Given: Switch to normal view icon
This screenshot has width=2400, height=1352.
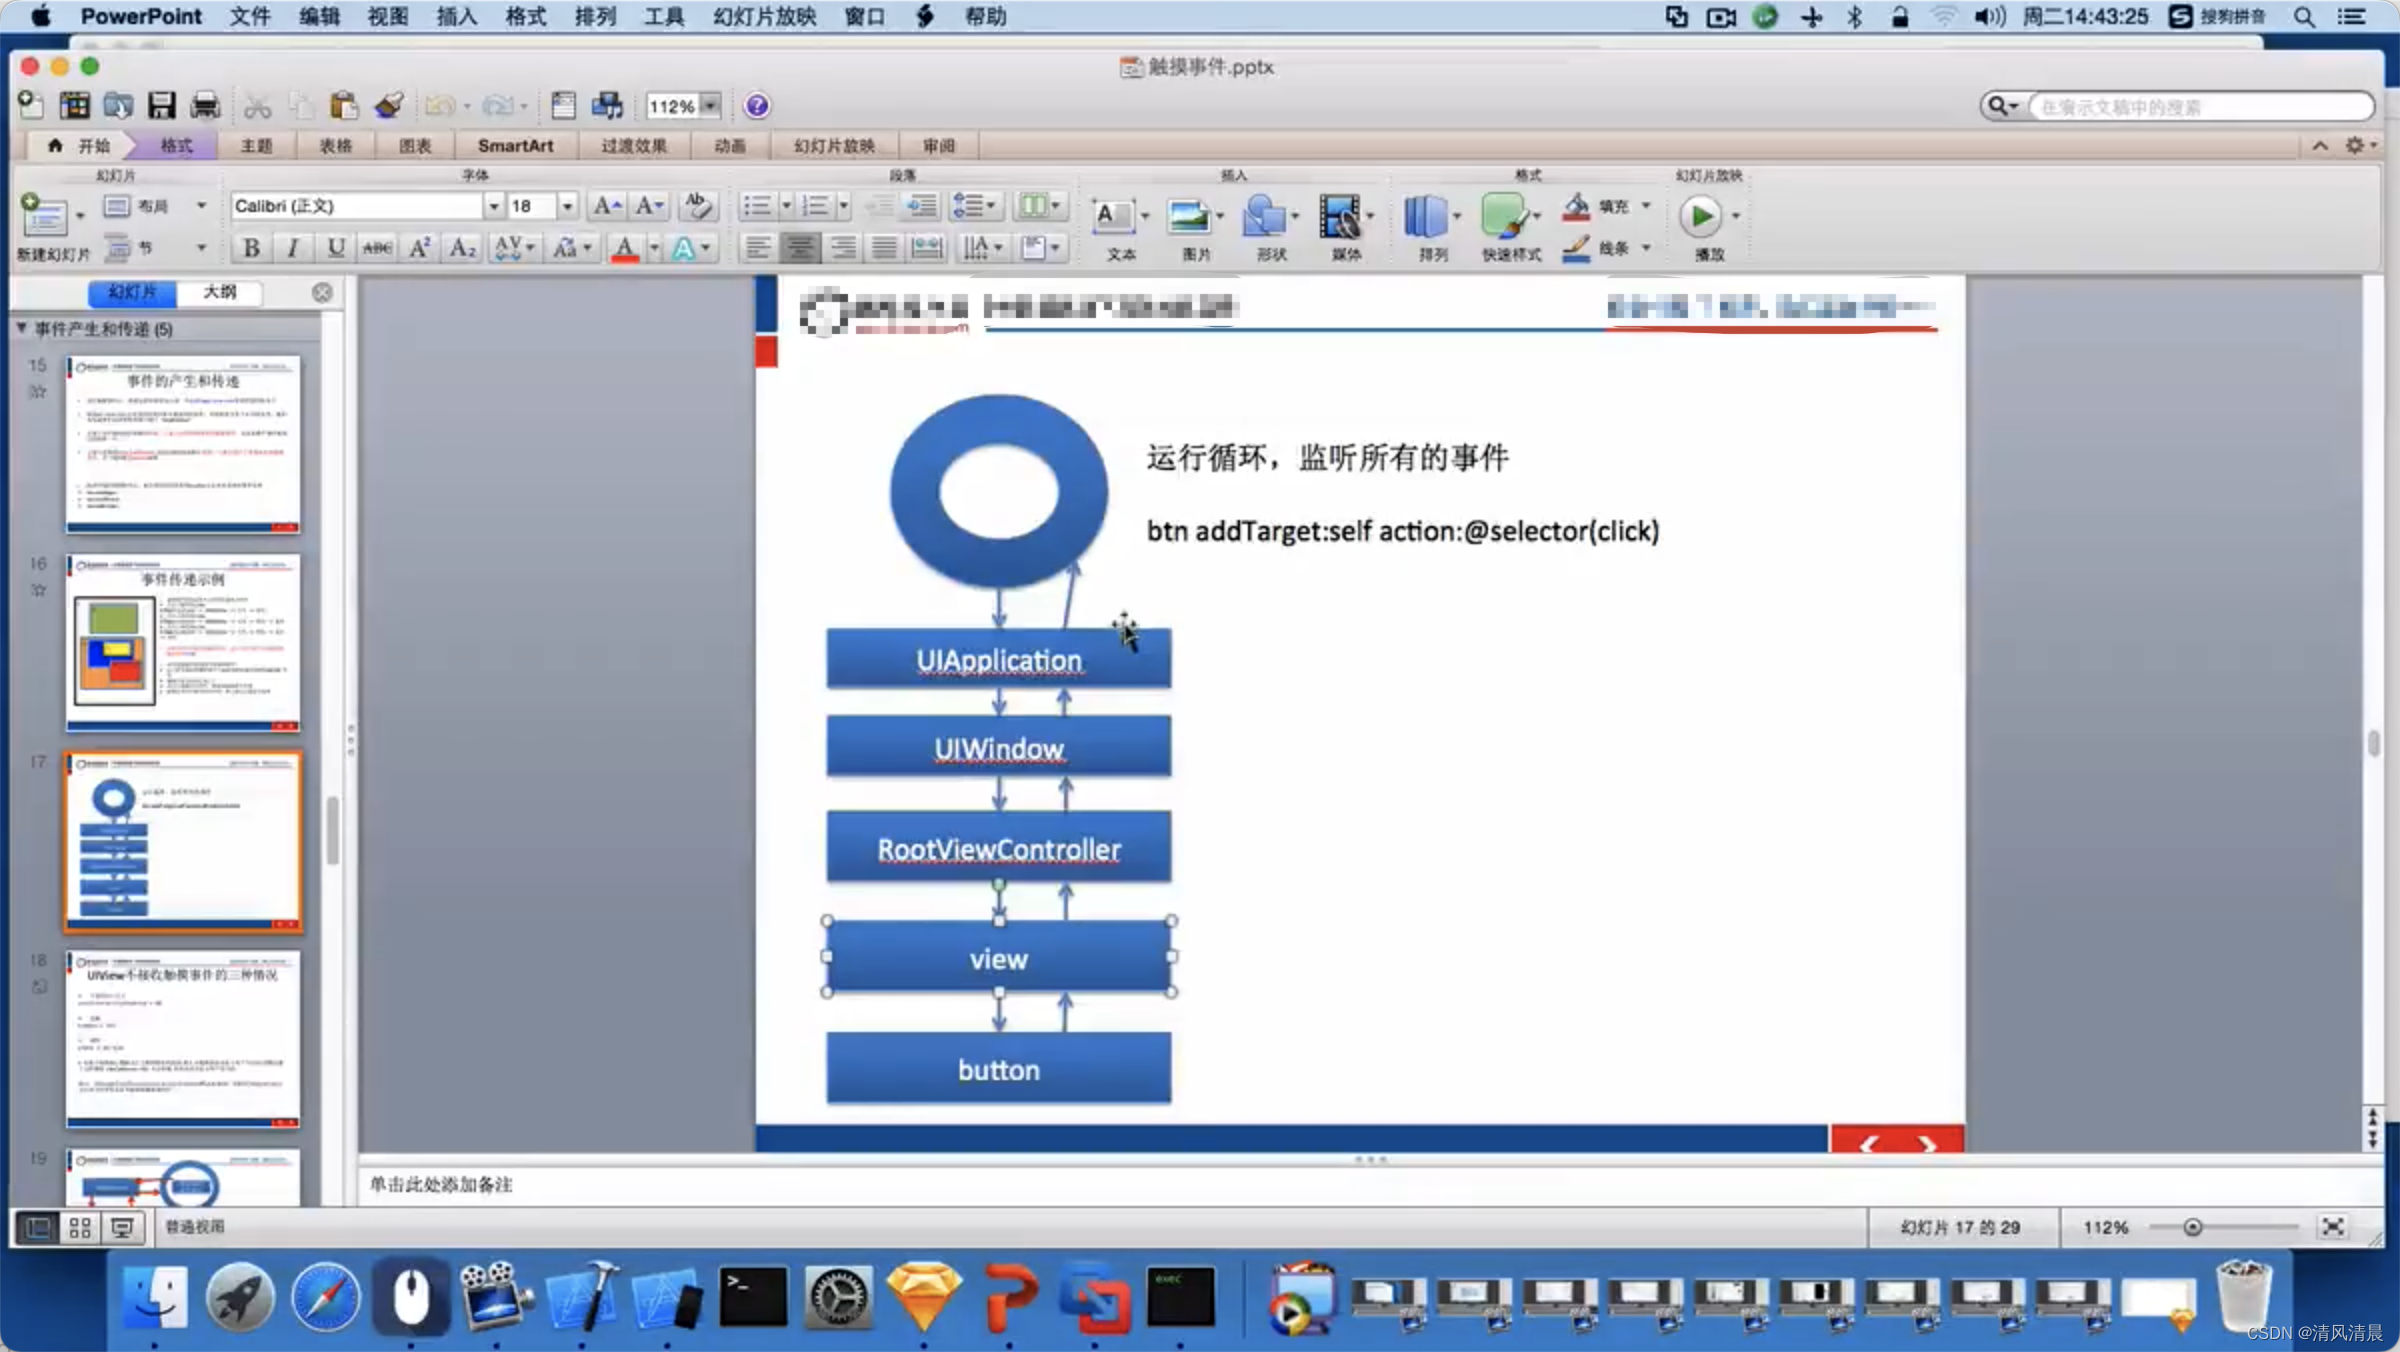Looking at the screenshot, I should (x=37, y=1227).
